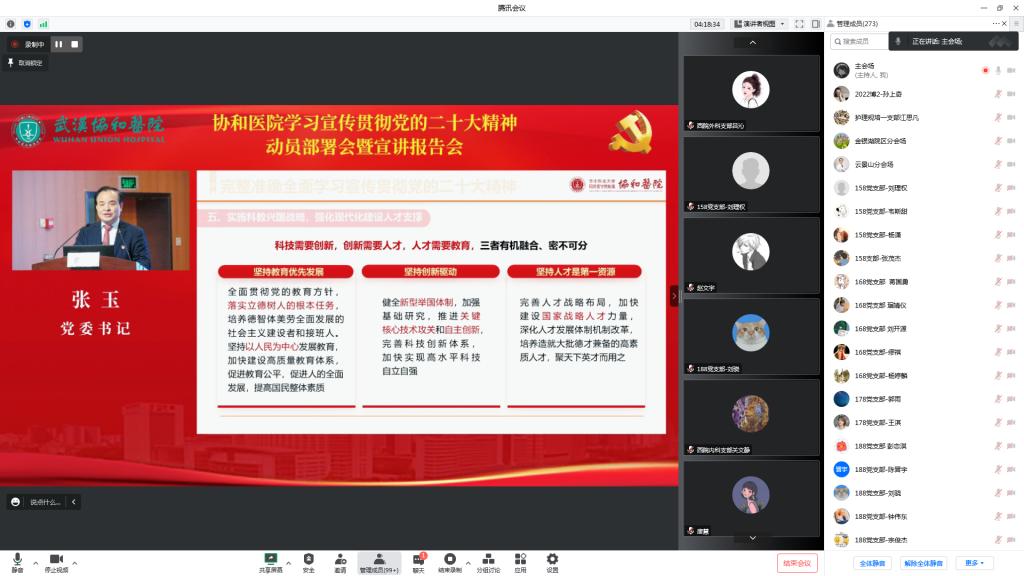Open the chat with unread badge

pyautogui.click(x=419, y=559)
